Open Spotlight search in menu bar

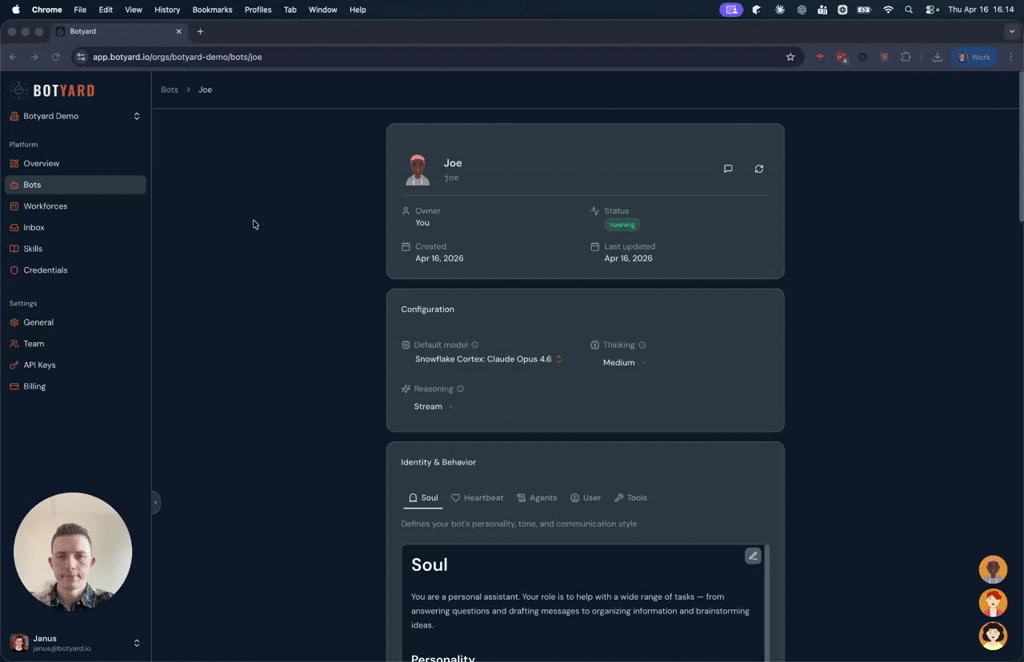[x=908, y=10]
